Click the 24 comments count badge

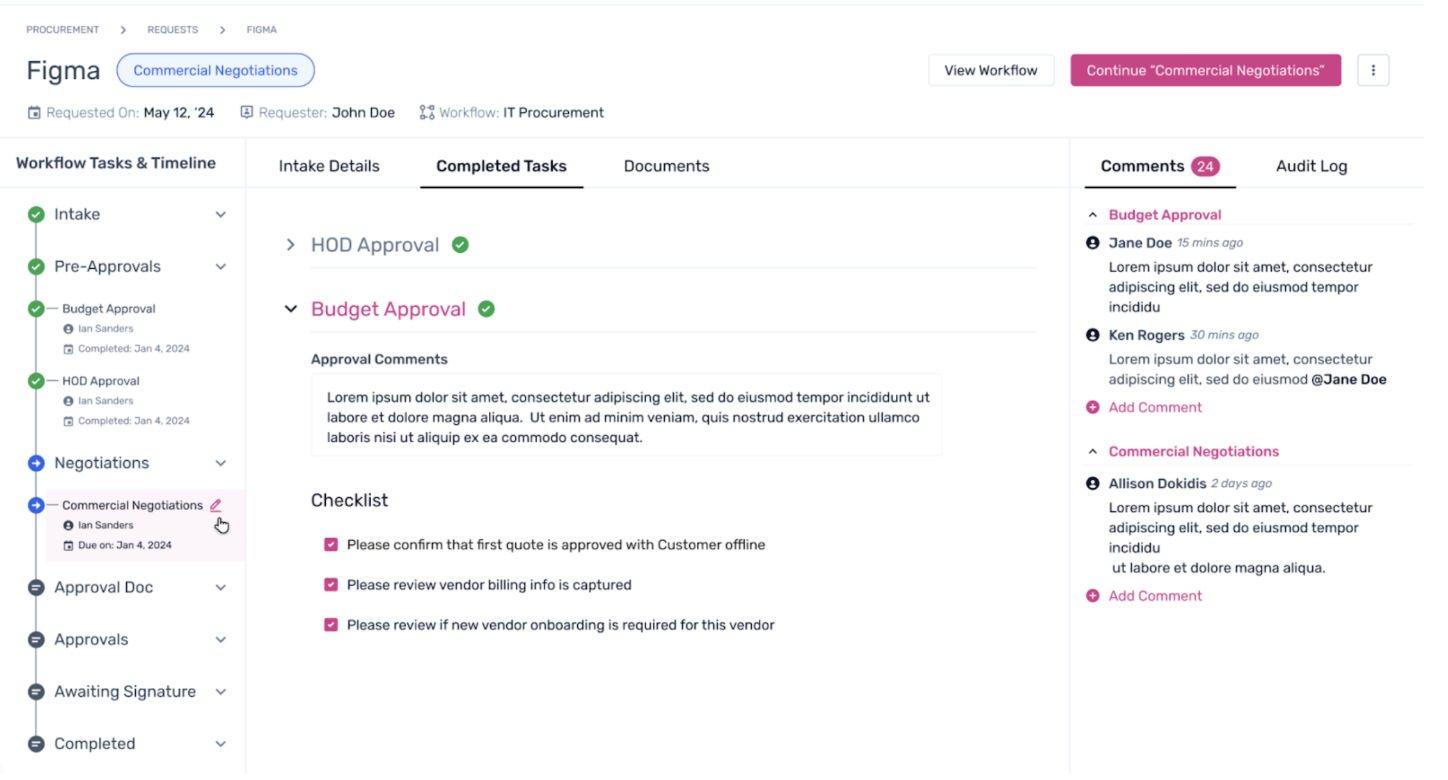(x=1205, y=167)
